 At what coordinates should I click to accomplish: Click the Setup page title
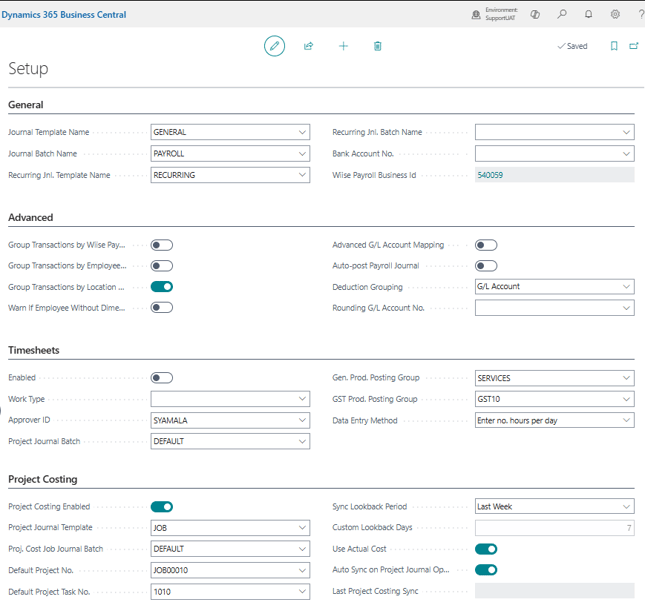pos(28,69)
